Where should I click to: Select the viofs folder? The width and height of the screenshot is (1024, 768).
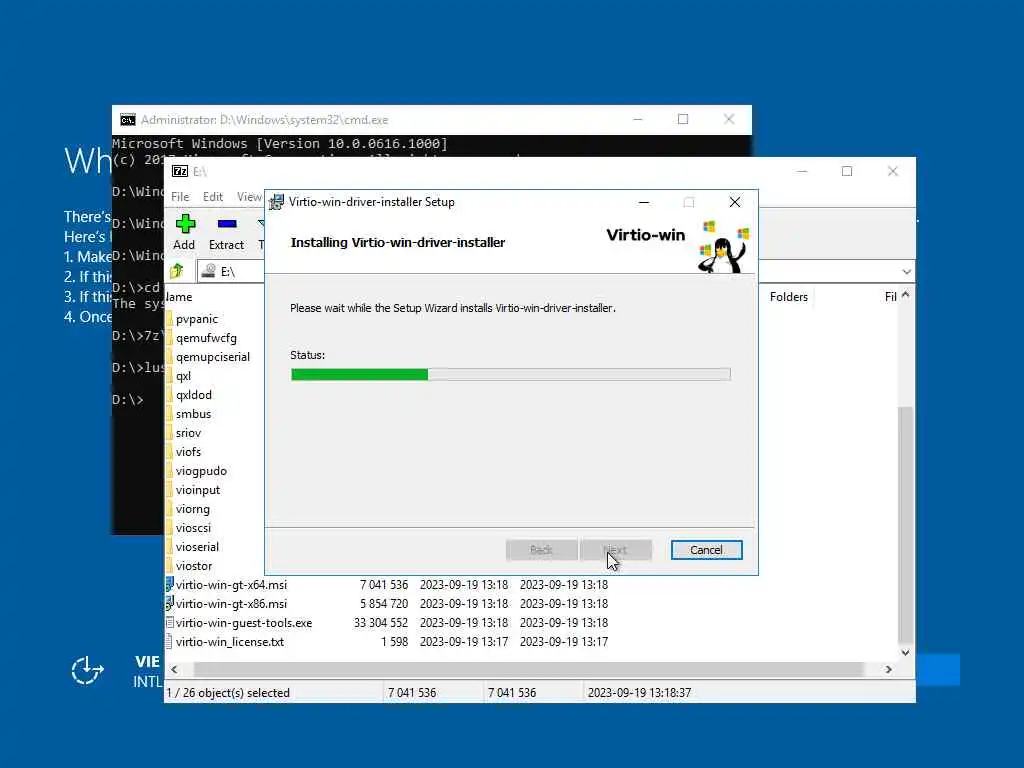click(188, 452)
